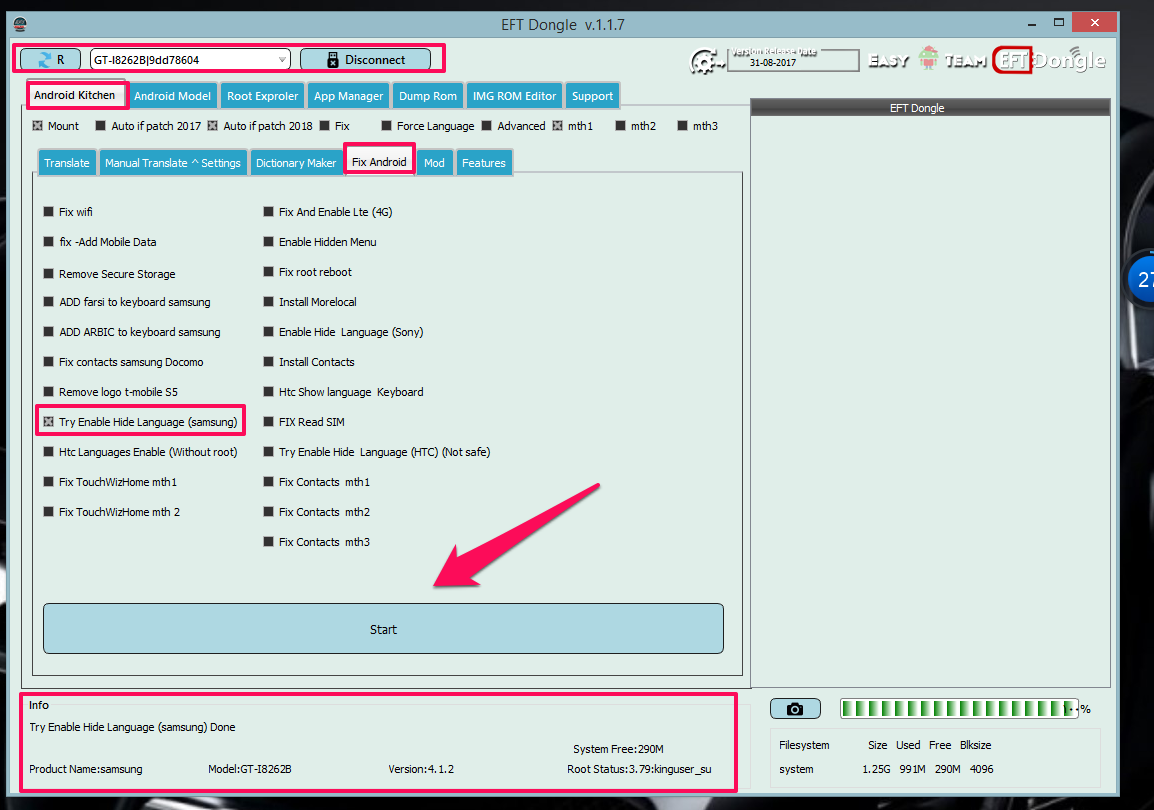Enable Auto if patch 2017 checkbox

coord(101,126)
